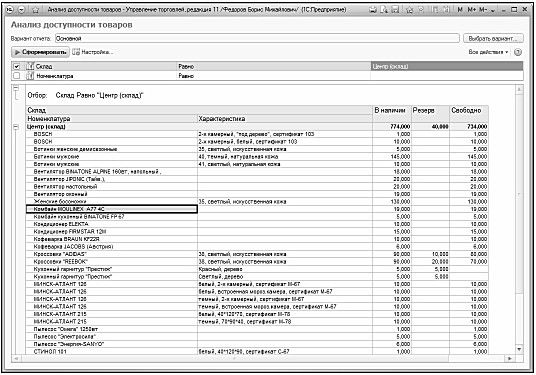Click the vertical scrollbar down arrow

[519, 349]
